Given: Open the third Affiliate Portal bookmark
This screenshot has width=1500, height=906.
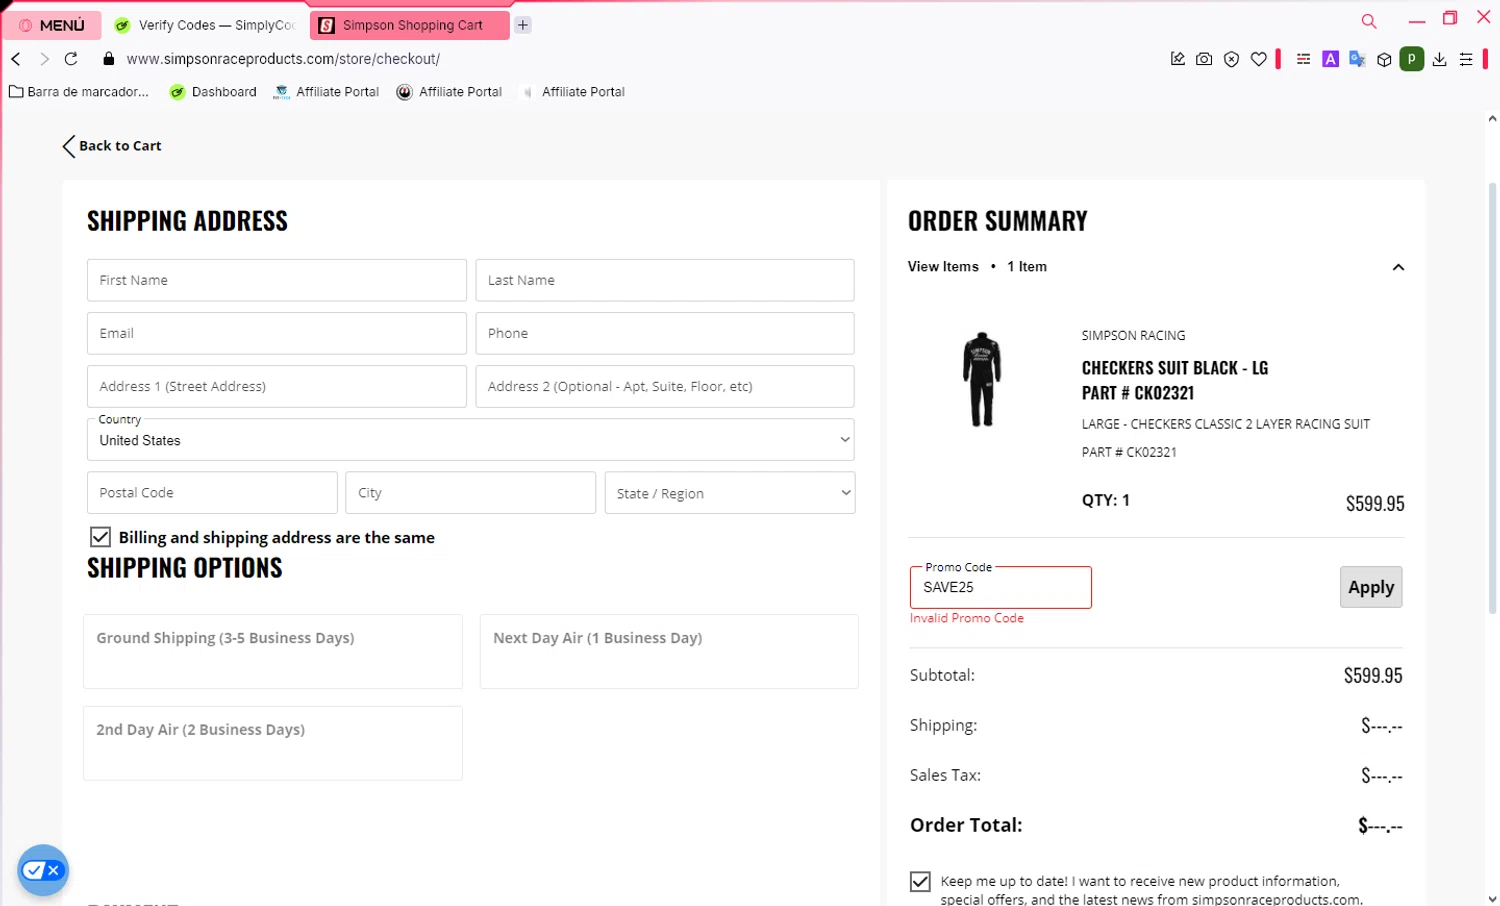Looking at the screenshot, I should (x=572, y=92).
